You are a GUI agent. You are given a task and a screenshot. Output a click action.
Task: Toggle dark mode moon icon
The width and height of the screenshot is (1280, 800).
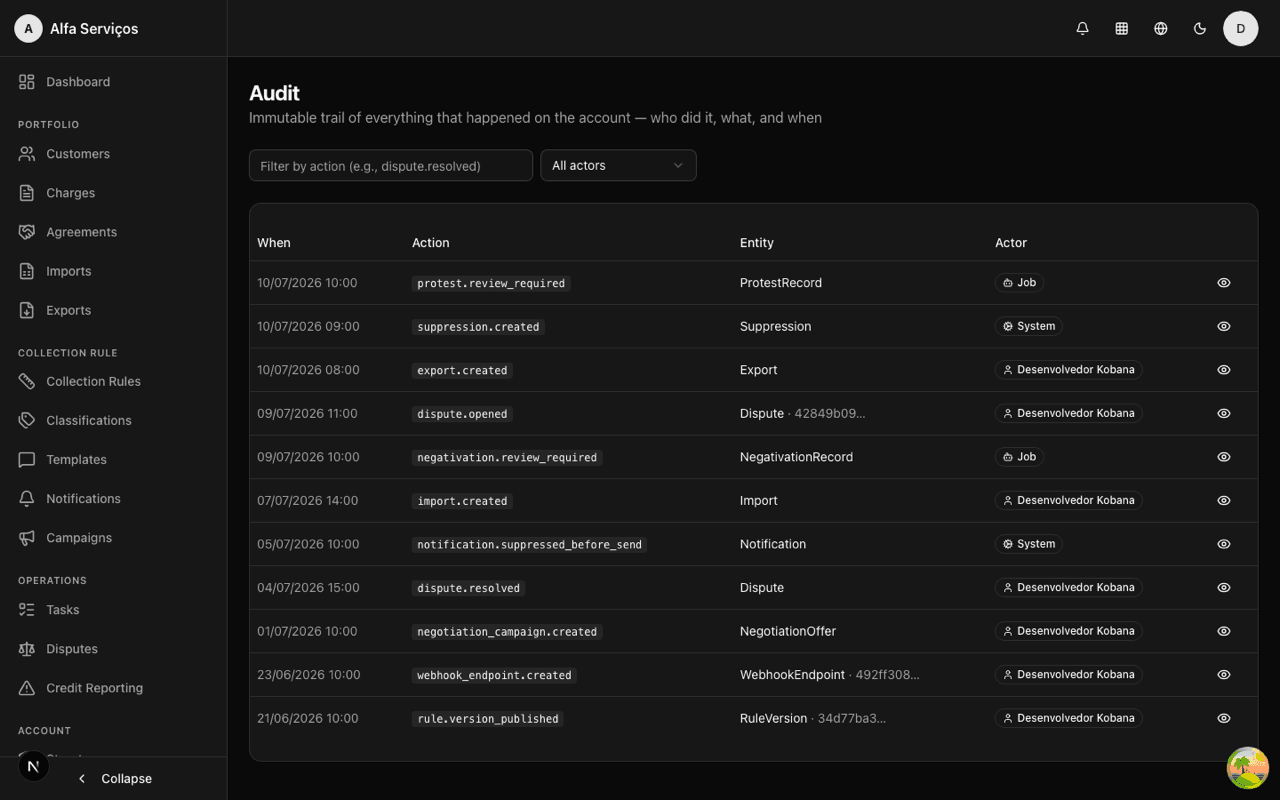pyautogui.click(x=1200, y=29)
